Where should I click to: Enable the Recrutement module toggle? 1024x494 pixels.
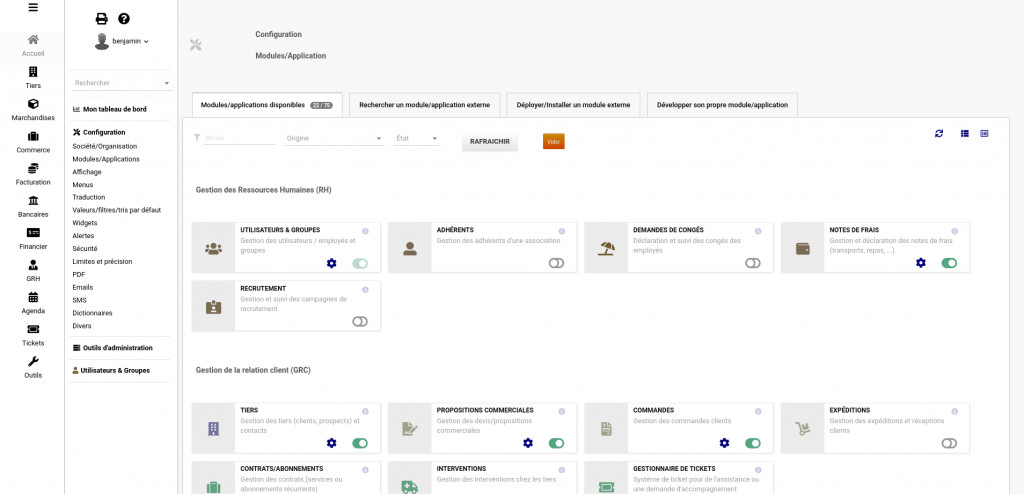[360, 321]
